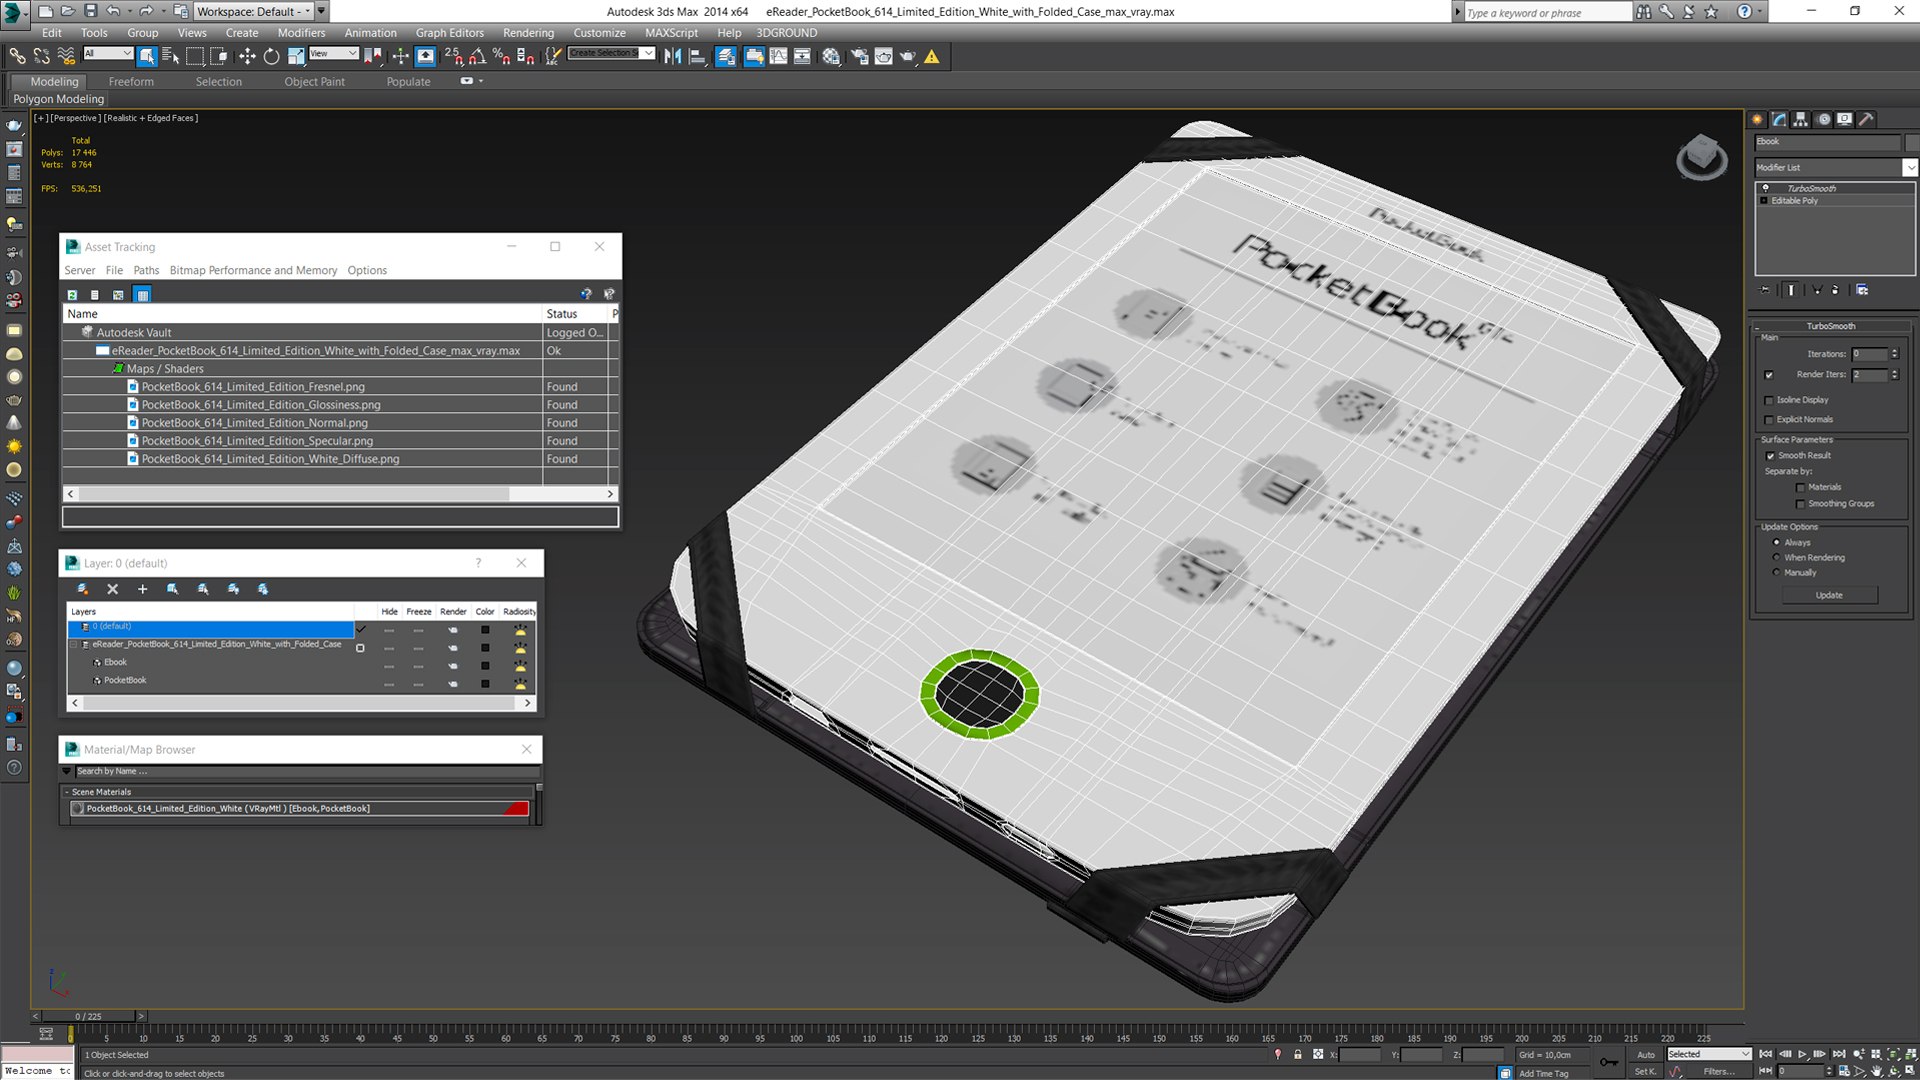Switch to the Freeform ribbon tab
Screen dimensions: 1920x1080
[x=131, y=82]
